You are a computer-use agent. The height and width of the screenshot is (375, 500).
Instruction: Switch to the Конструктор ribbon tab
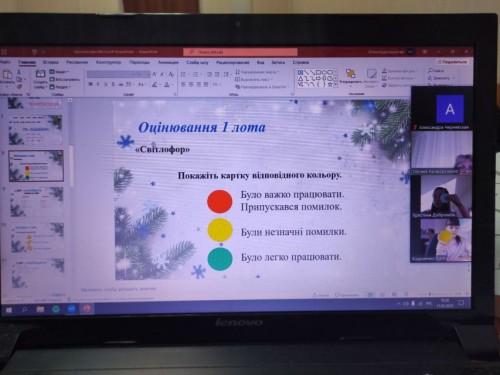point(109,62)
